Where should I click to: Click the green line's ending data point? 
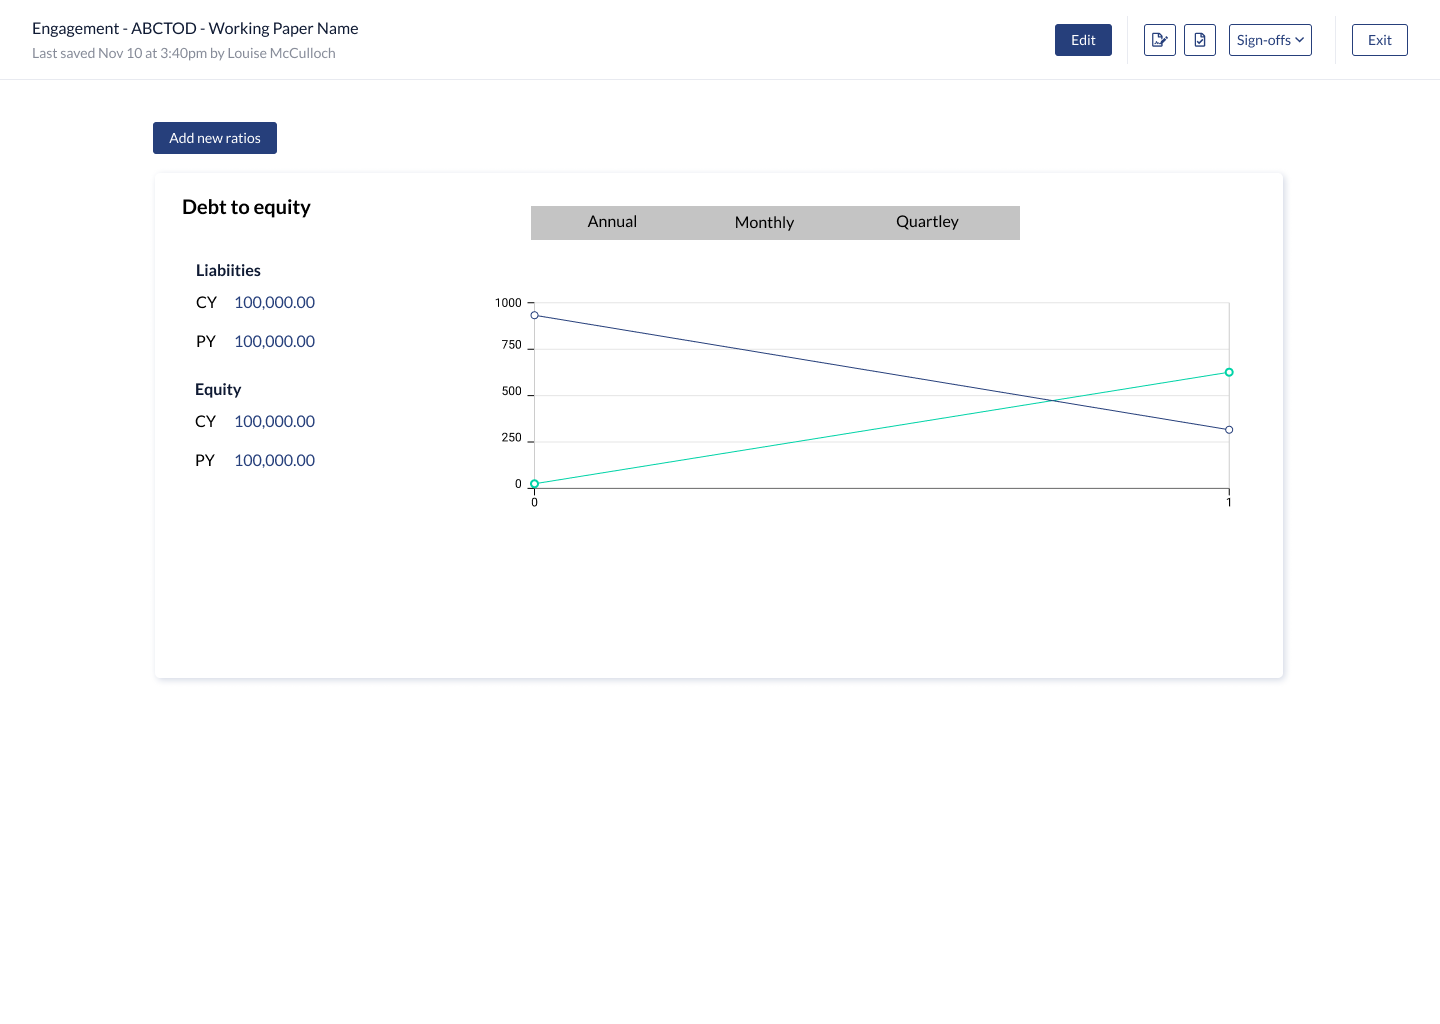[x=1229, y=372]
